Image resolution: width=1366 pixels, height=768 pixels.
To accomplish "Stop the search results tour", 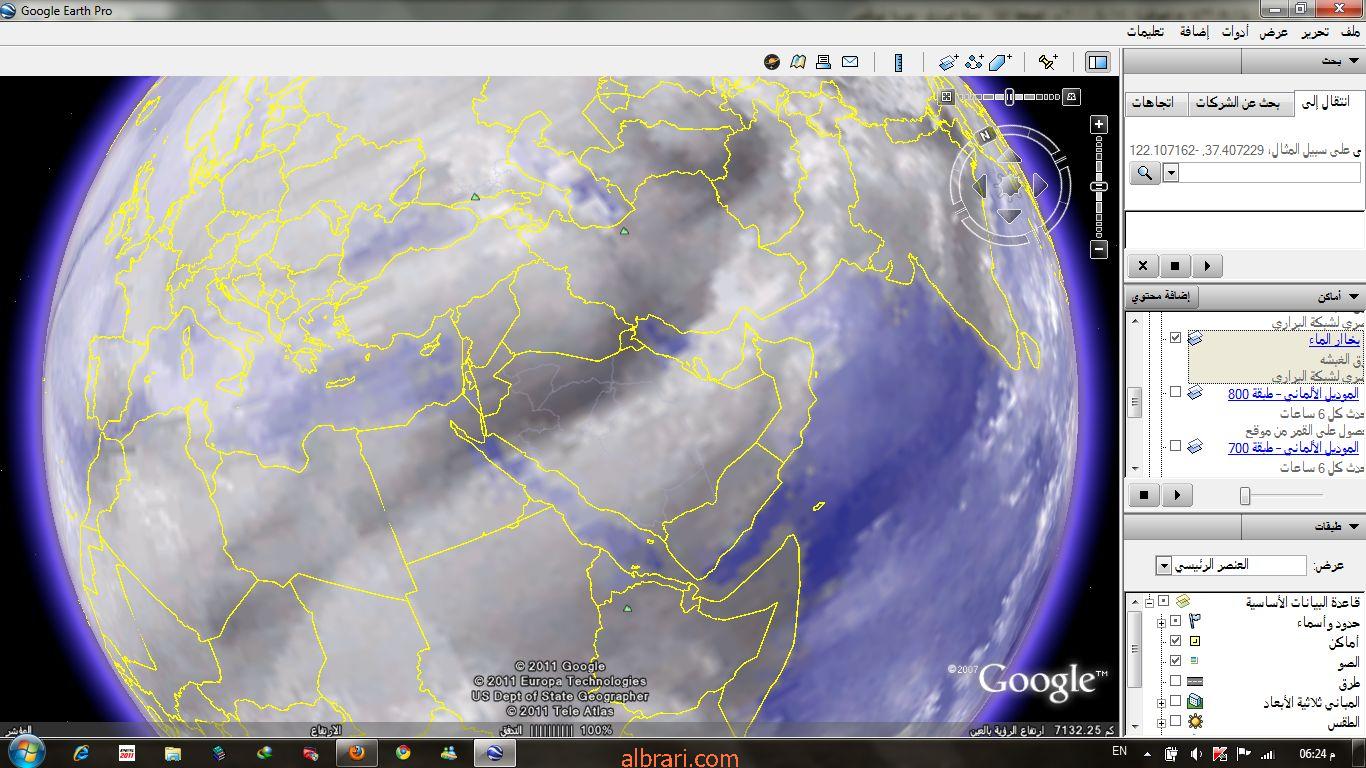I will (x=1175, y=266).
